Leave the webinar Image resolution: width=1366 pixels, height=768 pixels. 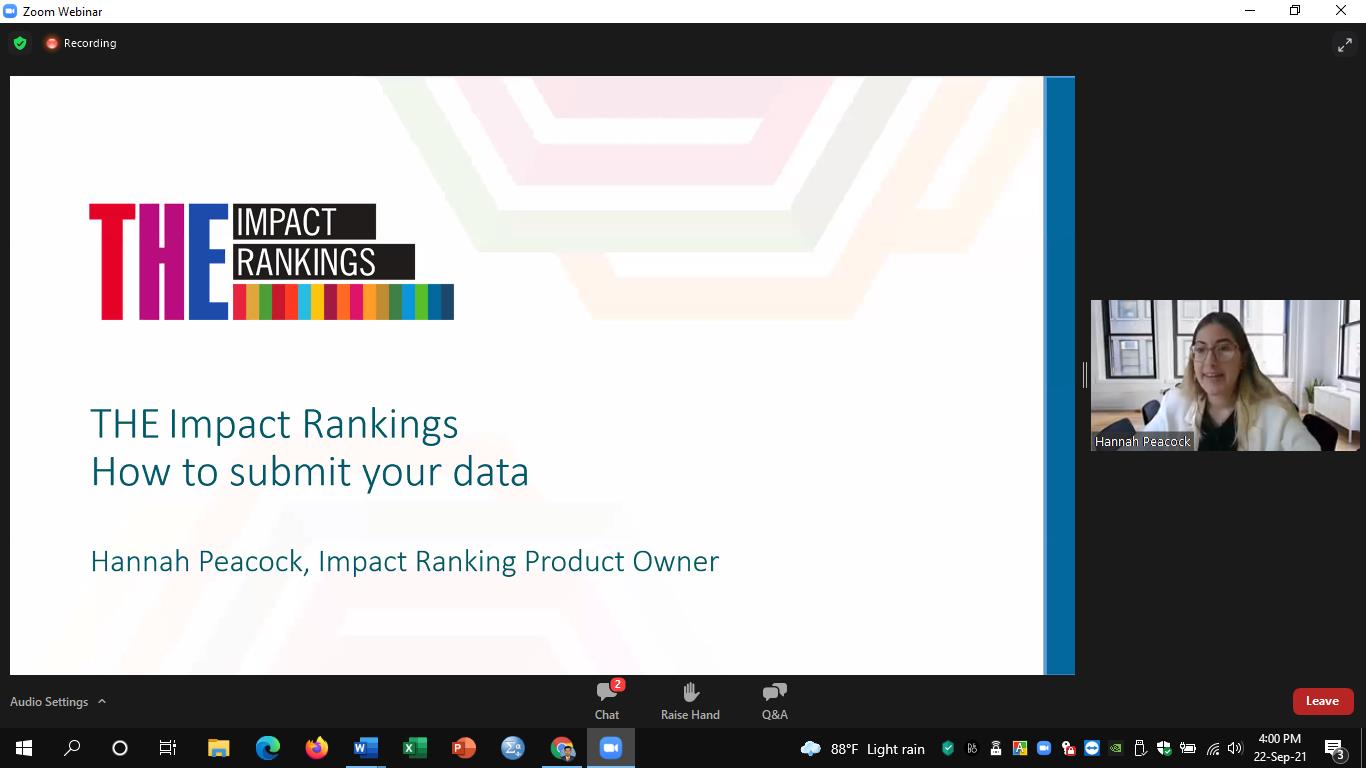[x=1322, y=701]
